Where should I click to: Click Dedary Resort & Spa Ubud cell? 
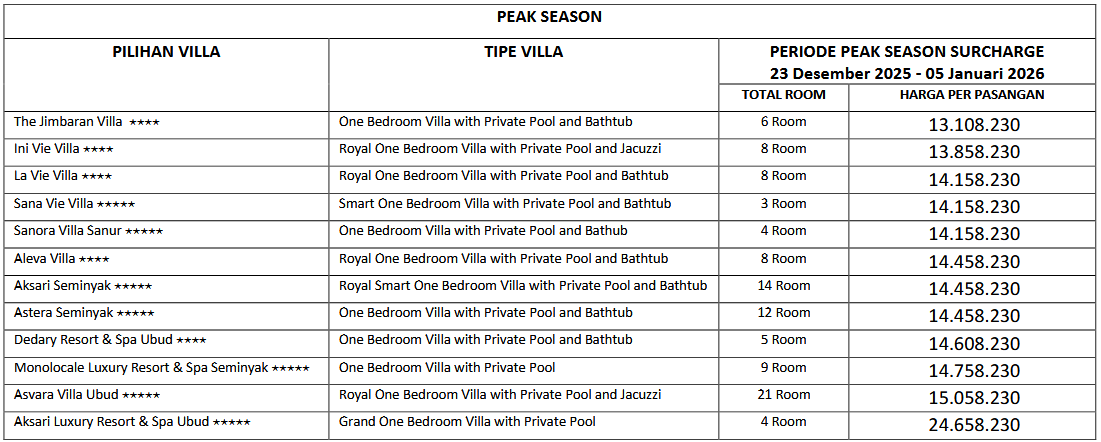coord(110,340)
